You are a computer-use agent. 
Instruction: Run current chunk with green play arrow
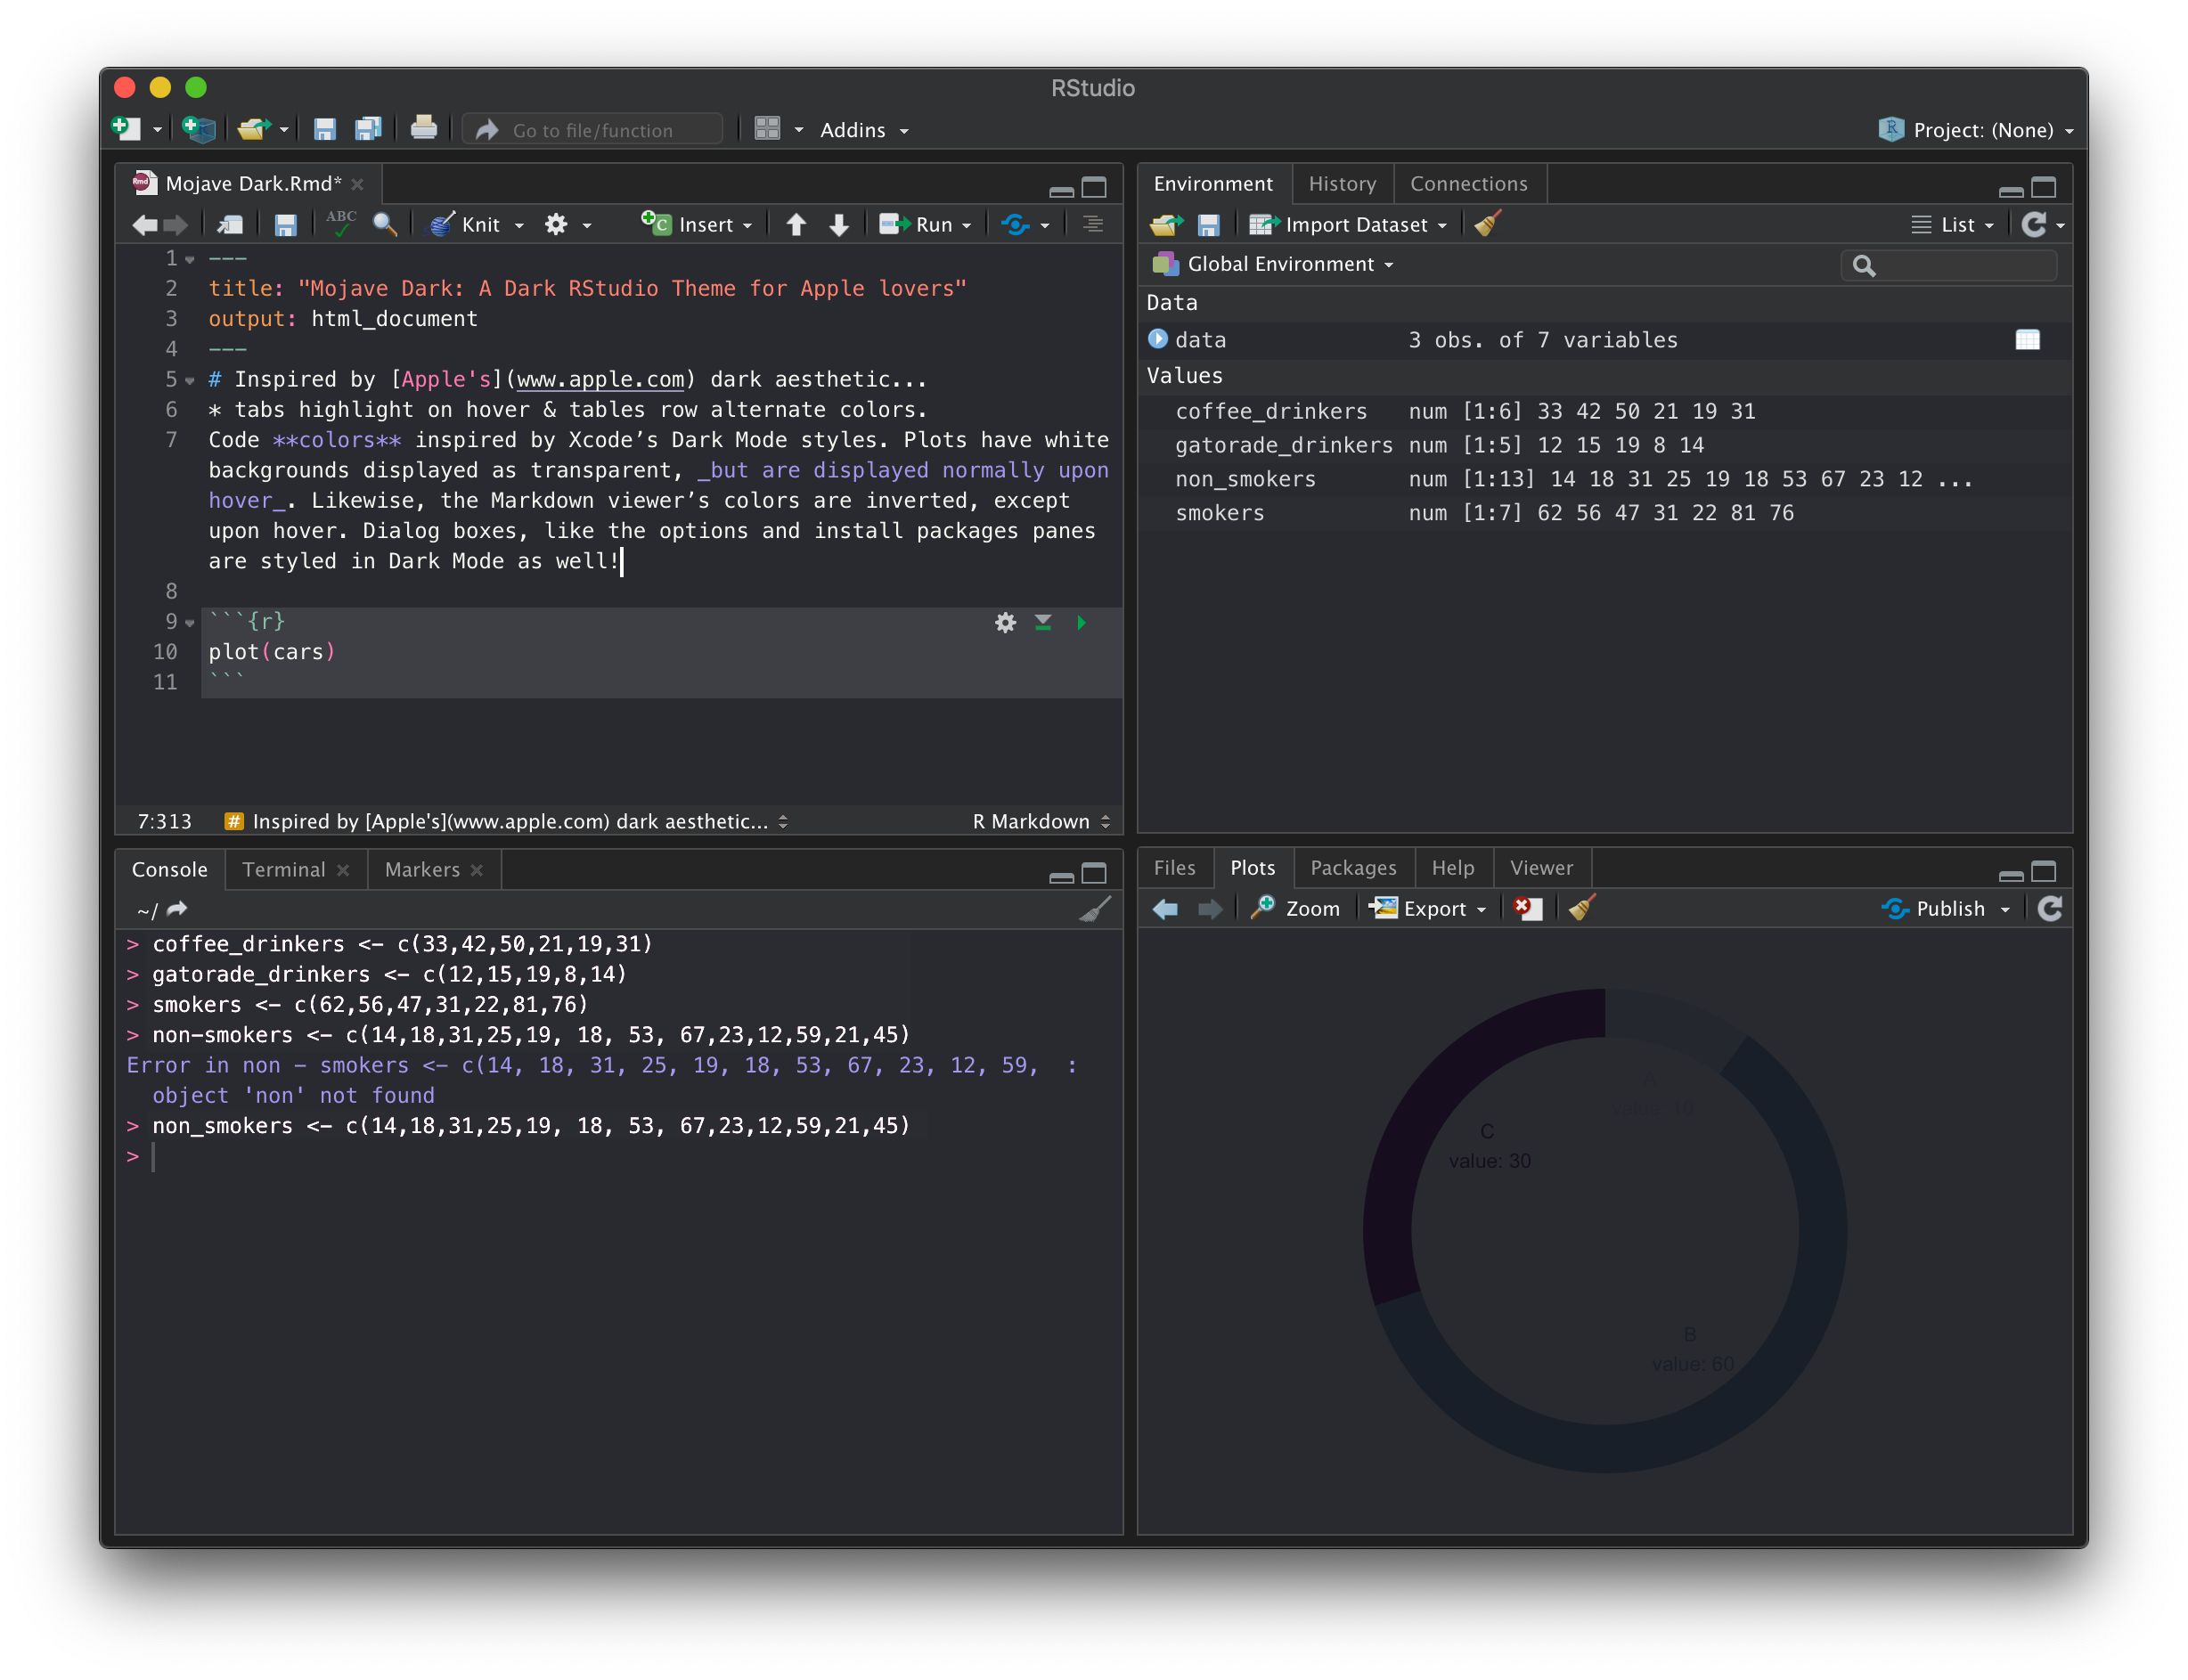[1081, 623]
